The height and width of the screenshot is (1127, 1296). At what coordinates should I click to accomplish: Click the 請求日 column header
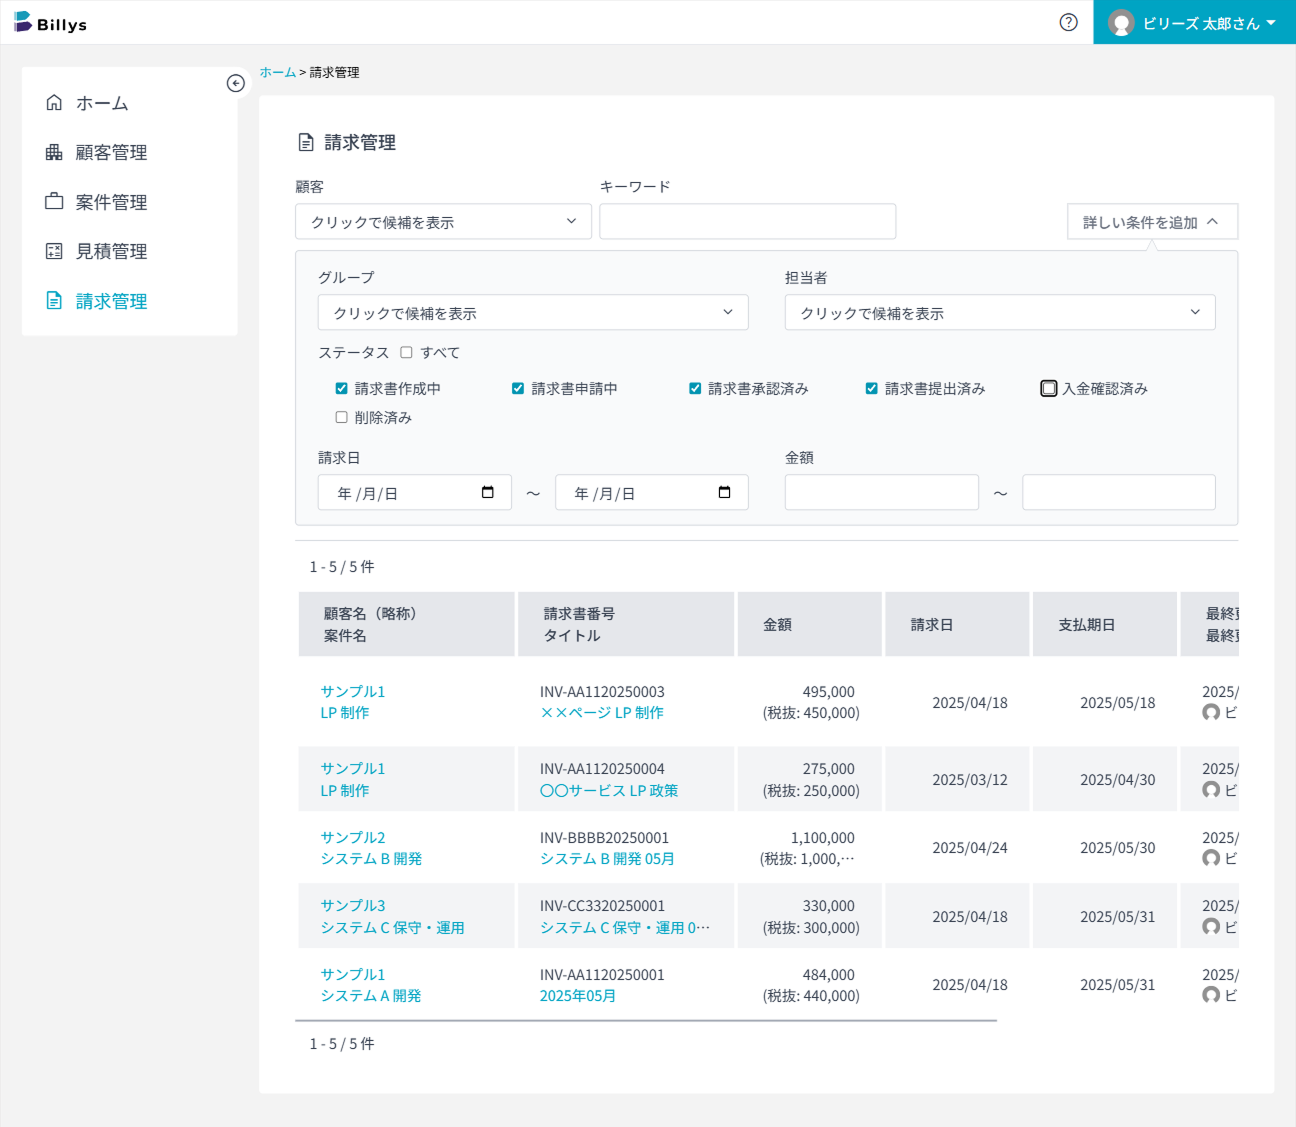coord(957,624)
